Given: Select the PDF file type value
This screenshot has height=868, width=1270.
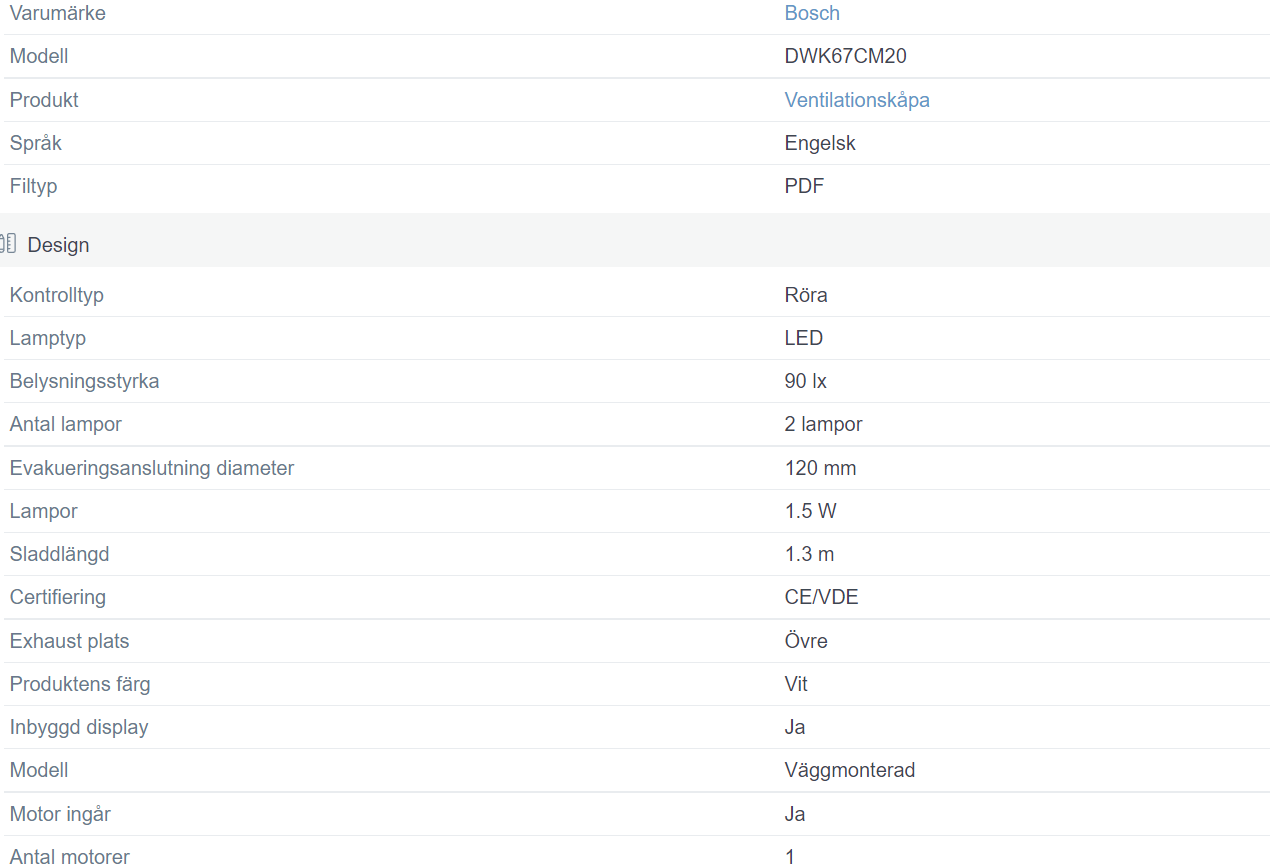Looking at the screenshot, I should pyautogui.click(x=804, y=186).
